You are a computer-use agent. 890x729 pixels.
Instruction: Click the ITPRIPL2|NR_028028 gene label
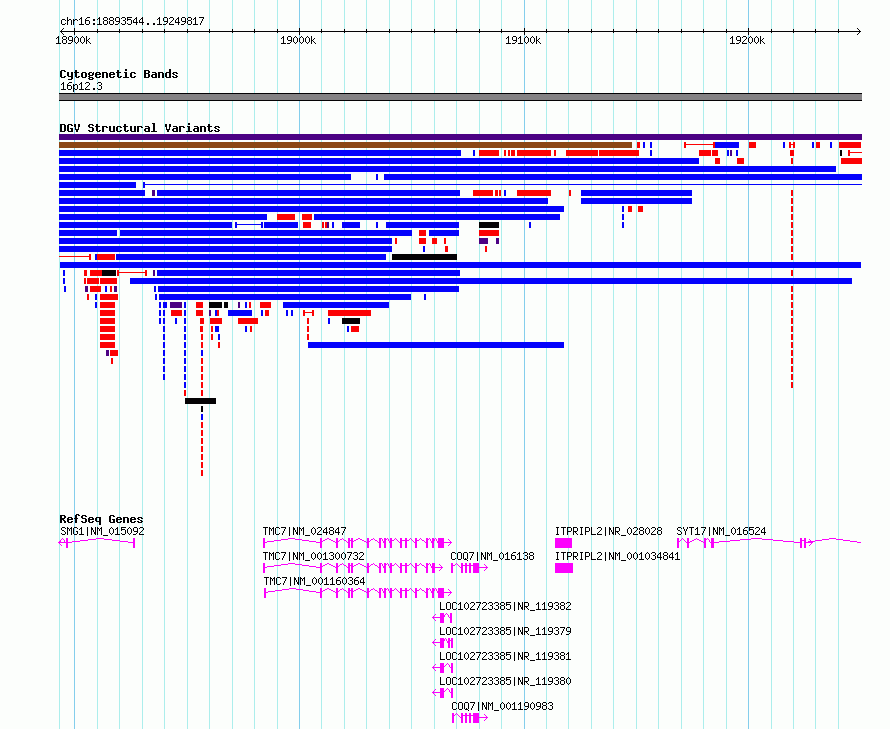(608, 531)
